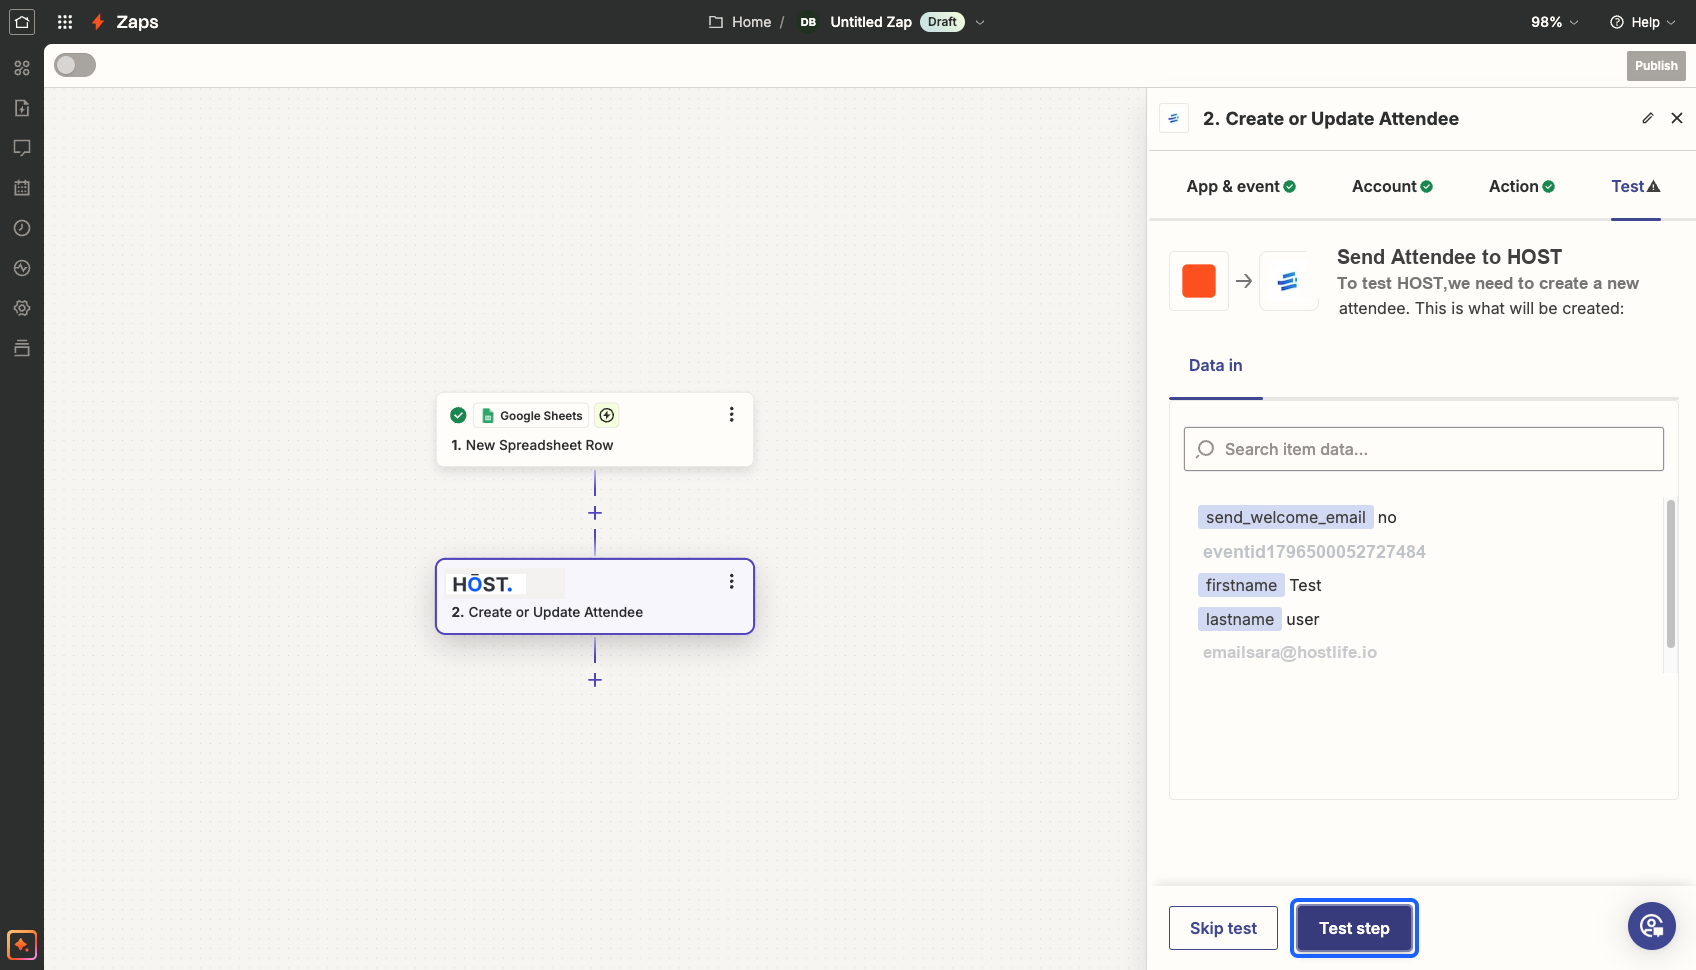The height and width of the screenshot is (970, 1696).
Task: Open the comments sidebar icon
Action: pos(22,148)
